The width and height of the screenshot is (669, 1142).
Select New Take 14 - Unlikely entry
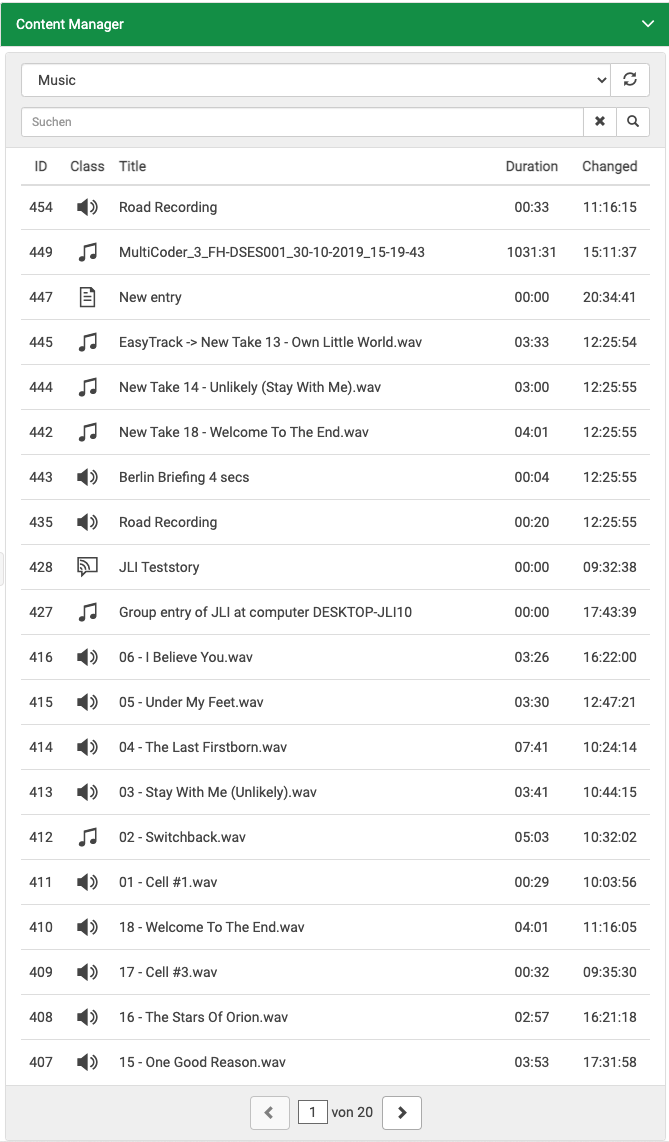[x=249, y=387]
